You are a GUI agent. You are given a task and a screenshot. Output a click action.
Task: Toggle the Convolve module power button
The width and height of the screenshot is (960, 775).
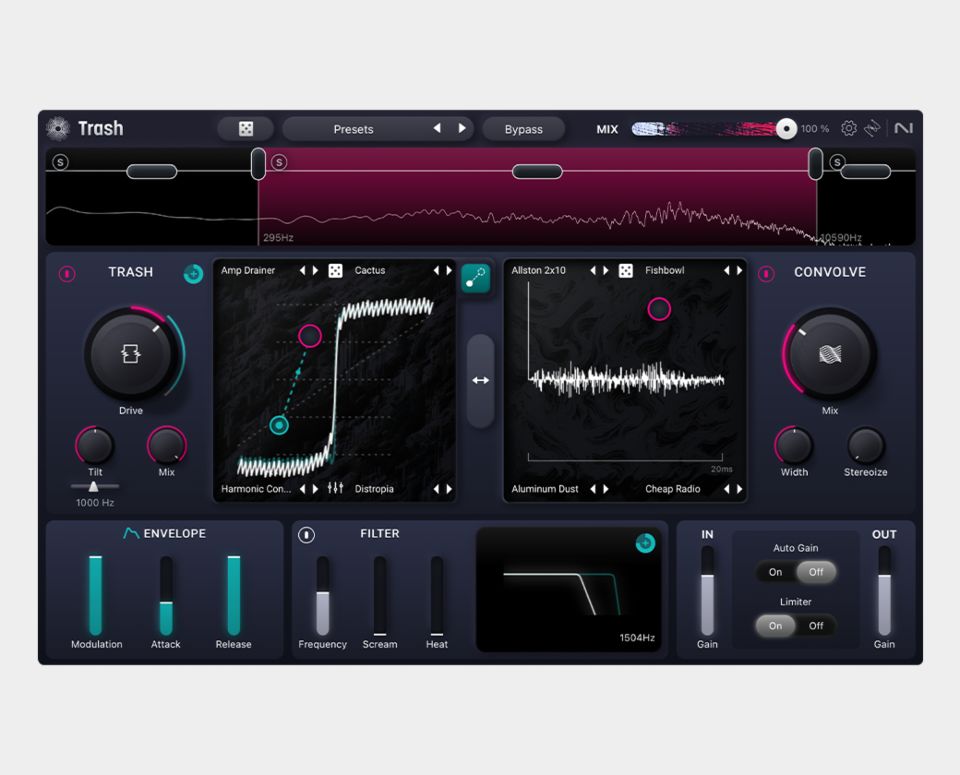pyautogui.click(x=766, y=273)
